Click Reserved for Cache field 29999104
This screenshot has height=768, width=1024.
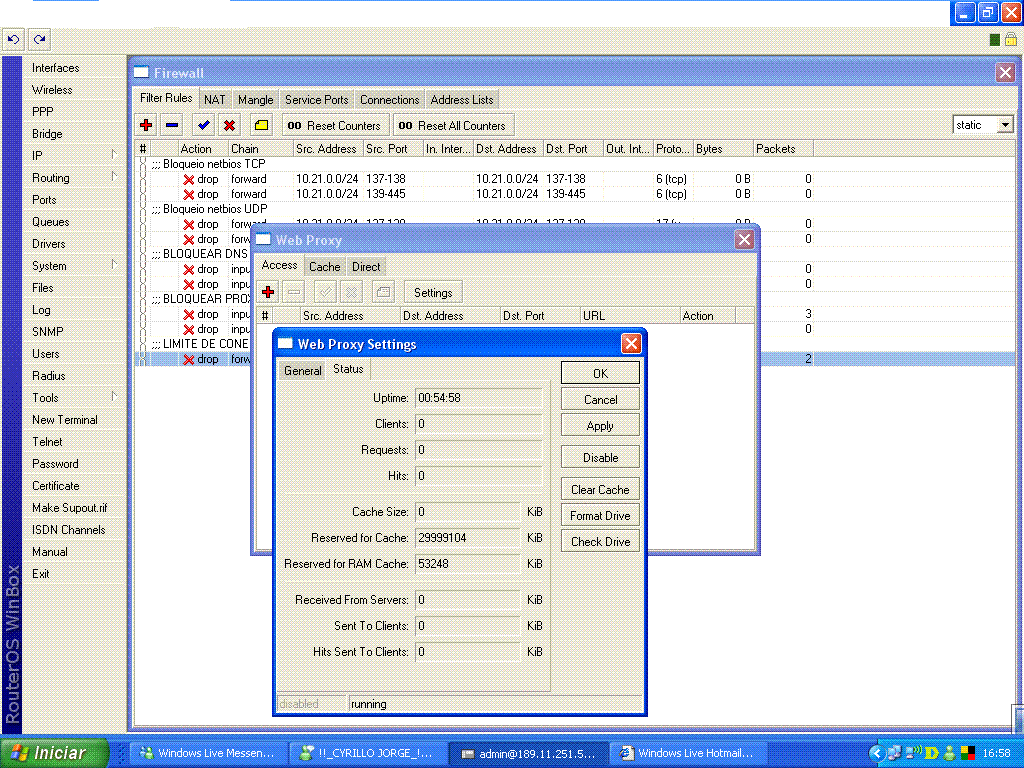pyautogui.click(x=468, y=538)
